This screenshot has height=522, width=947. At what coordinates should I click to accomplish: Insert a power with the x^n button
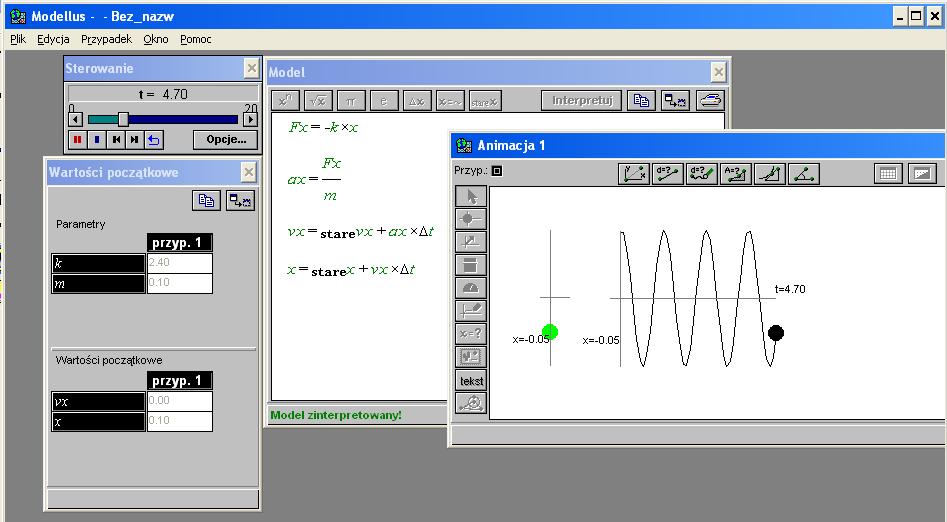(x=286, y=101)
